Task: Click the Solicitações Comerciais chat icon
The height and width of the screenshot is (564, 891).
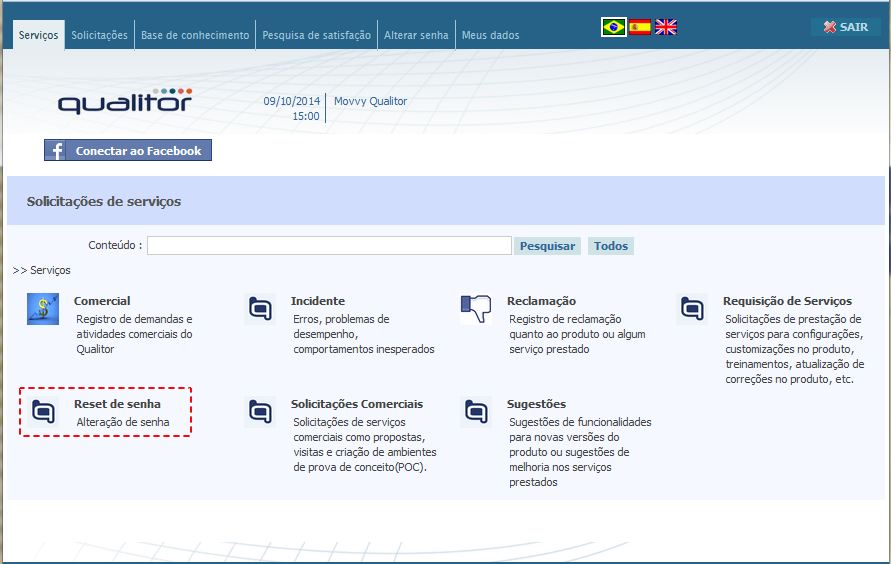Action: (260, 412)
